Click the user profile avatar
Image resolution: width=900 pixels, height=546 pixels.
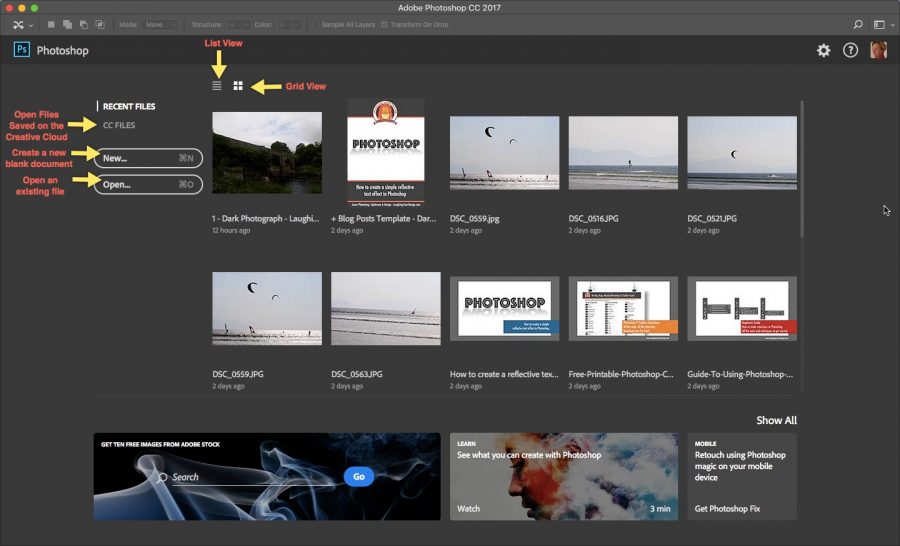tap(878, 51)
